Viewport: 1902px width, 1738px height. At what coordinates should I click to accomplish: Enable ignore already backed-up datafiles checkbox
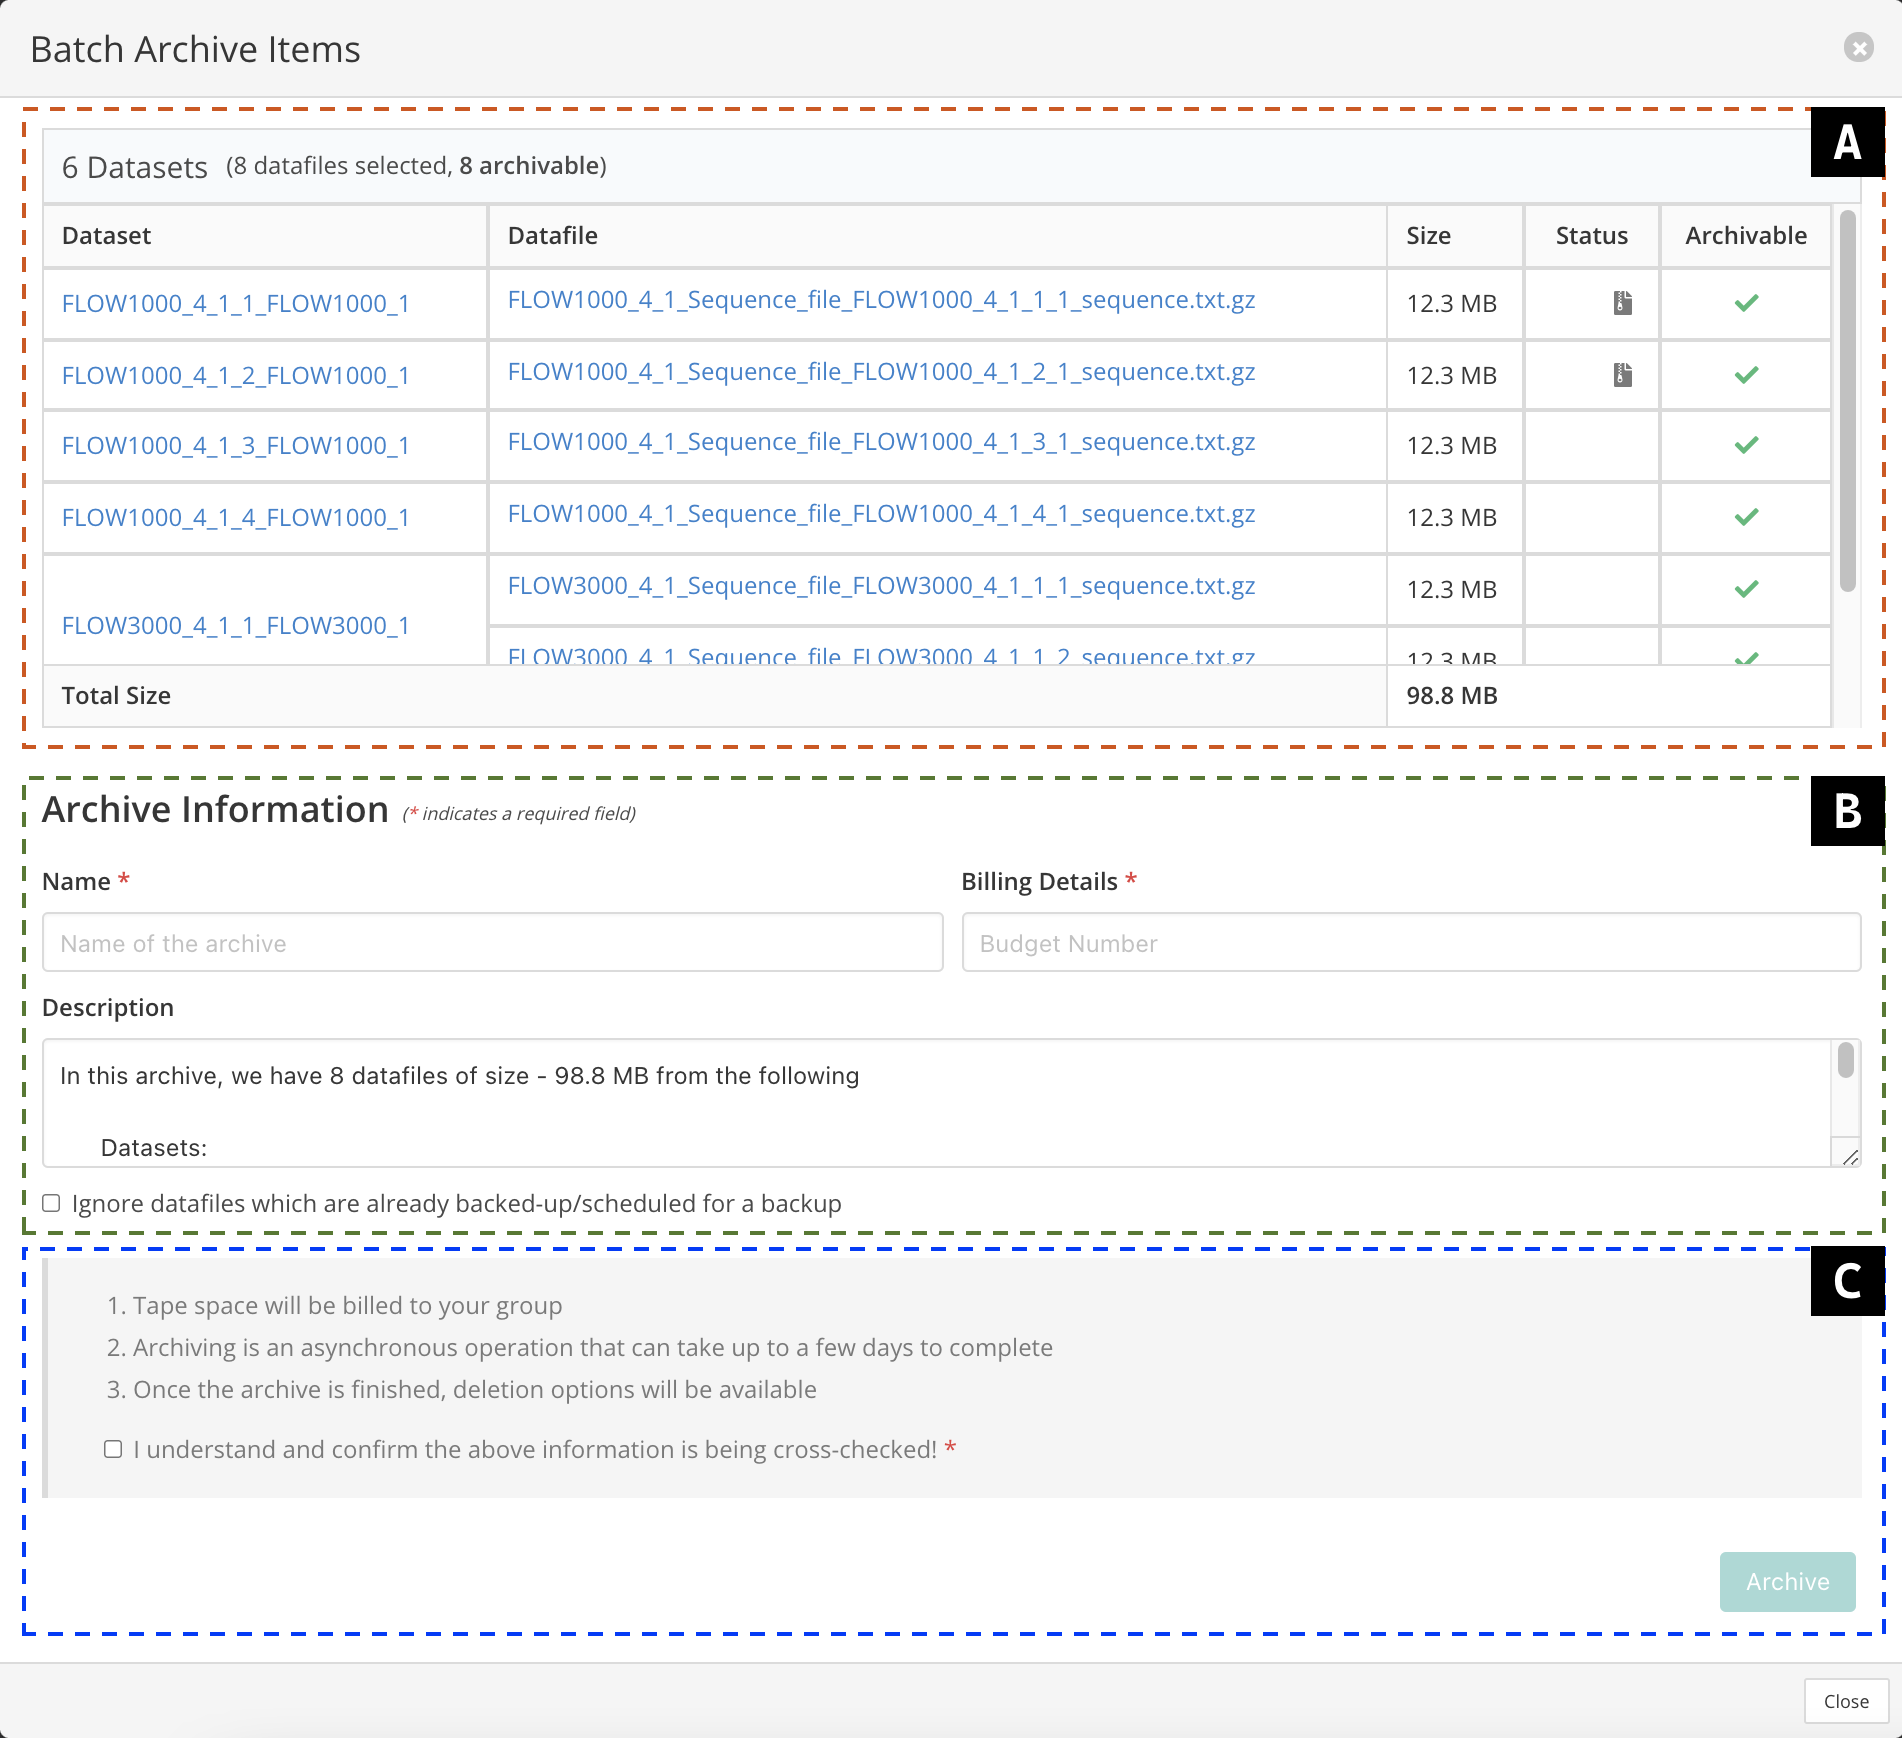(x=51, y=1203)
